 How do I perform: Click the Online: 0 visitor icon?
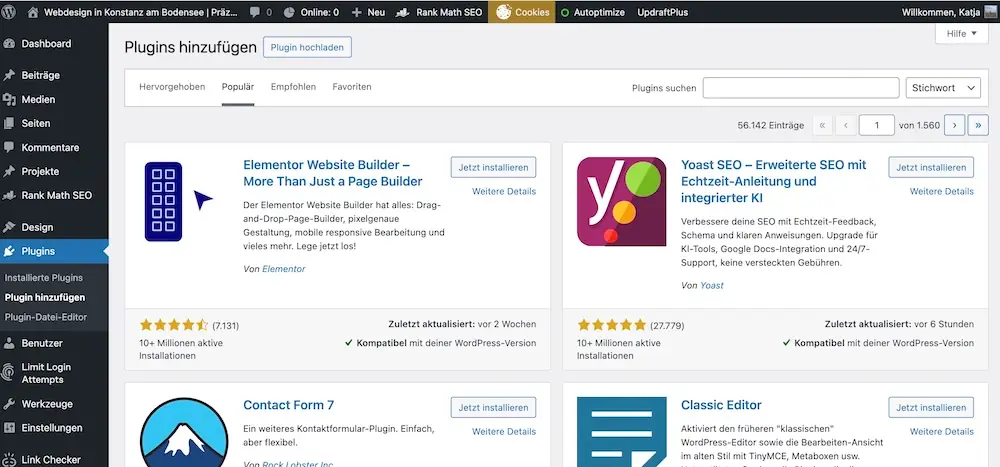(x=289, y=12)
